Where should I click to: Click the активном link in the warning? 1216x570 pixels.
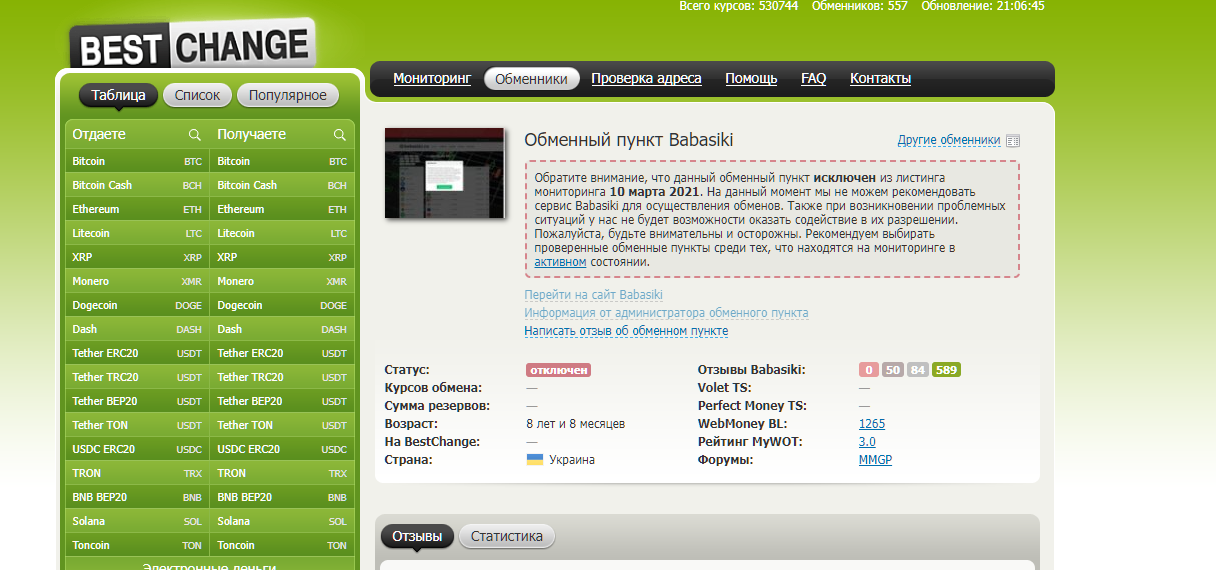point(560,262)
